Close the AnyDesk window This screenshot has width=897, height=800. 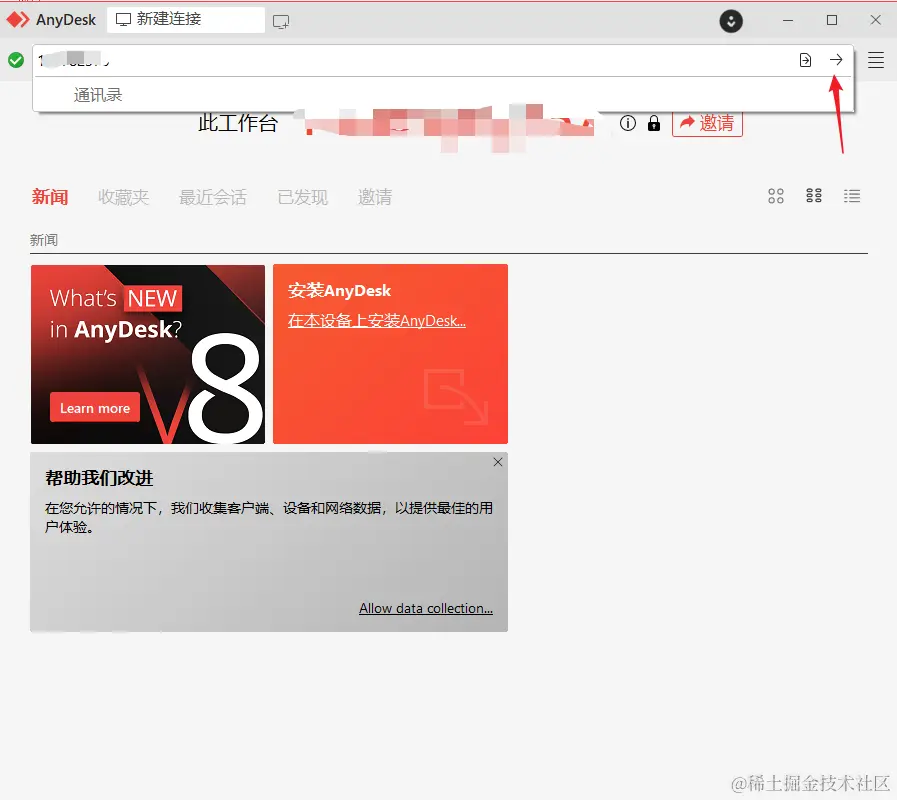(875, 20)
